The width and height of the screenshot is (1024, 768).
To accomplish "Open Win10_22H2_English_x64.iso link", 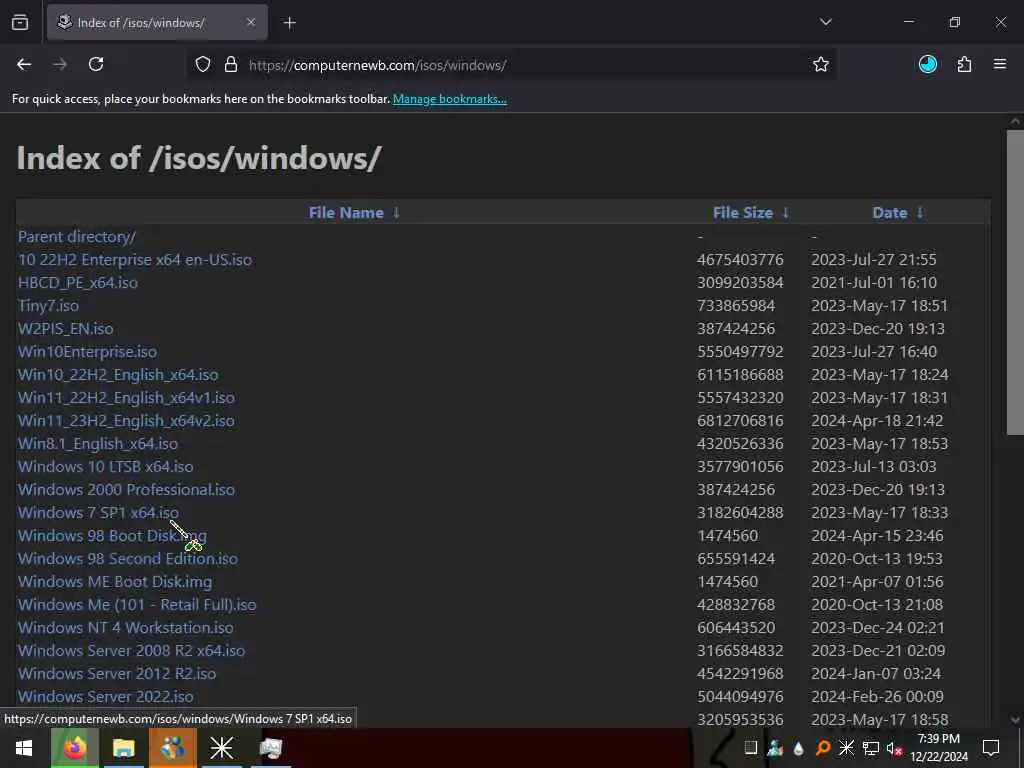I will [118, 375].
